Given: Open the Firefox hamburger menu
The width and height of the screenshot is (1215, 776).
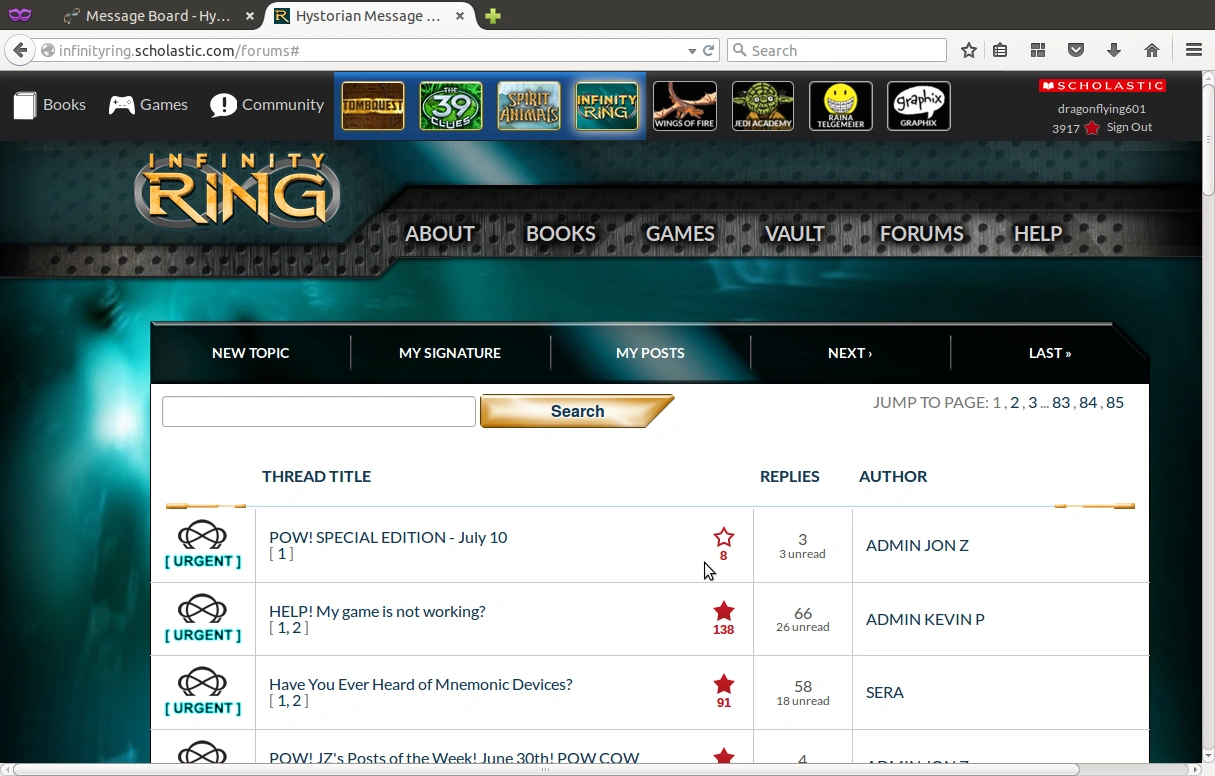Looking at the screenshot, I should [1193, 50].
